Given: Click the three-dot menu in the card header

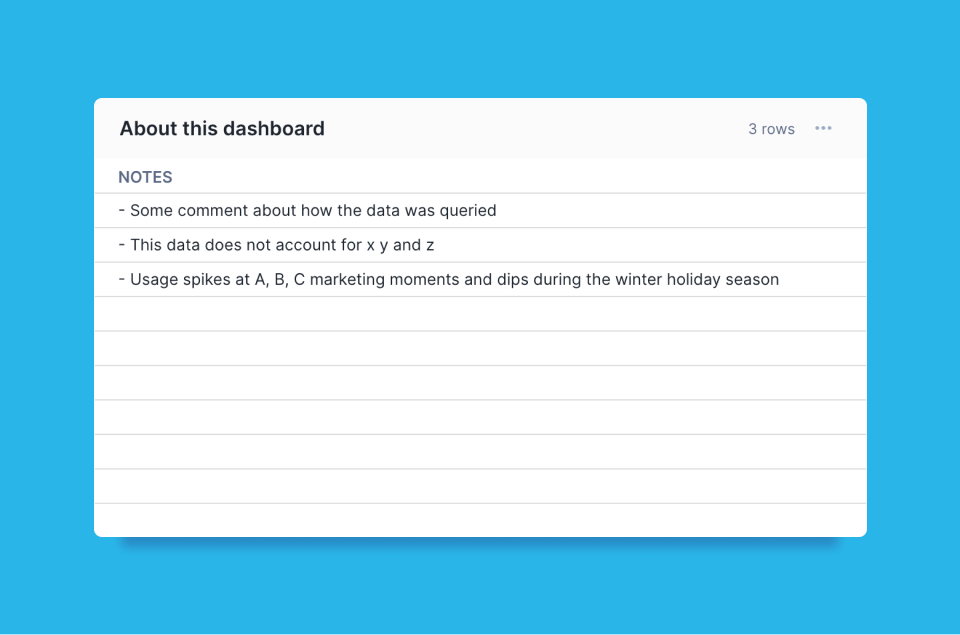Looking at the screenshot, I should coord(823,128).
